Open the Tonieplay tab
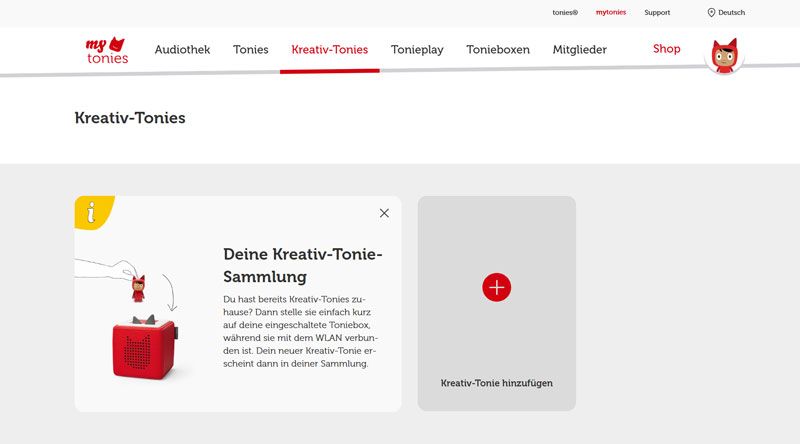800x444 pixels. tap(417, 50)
